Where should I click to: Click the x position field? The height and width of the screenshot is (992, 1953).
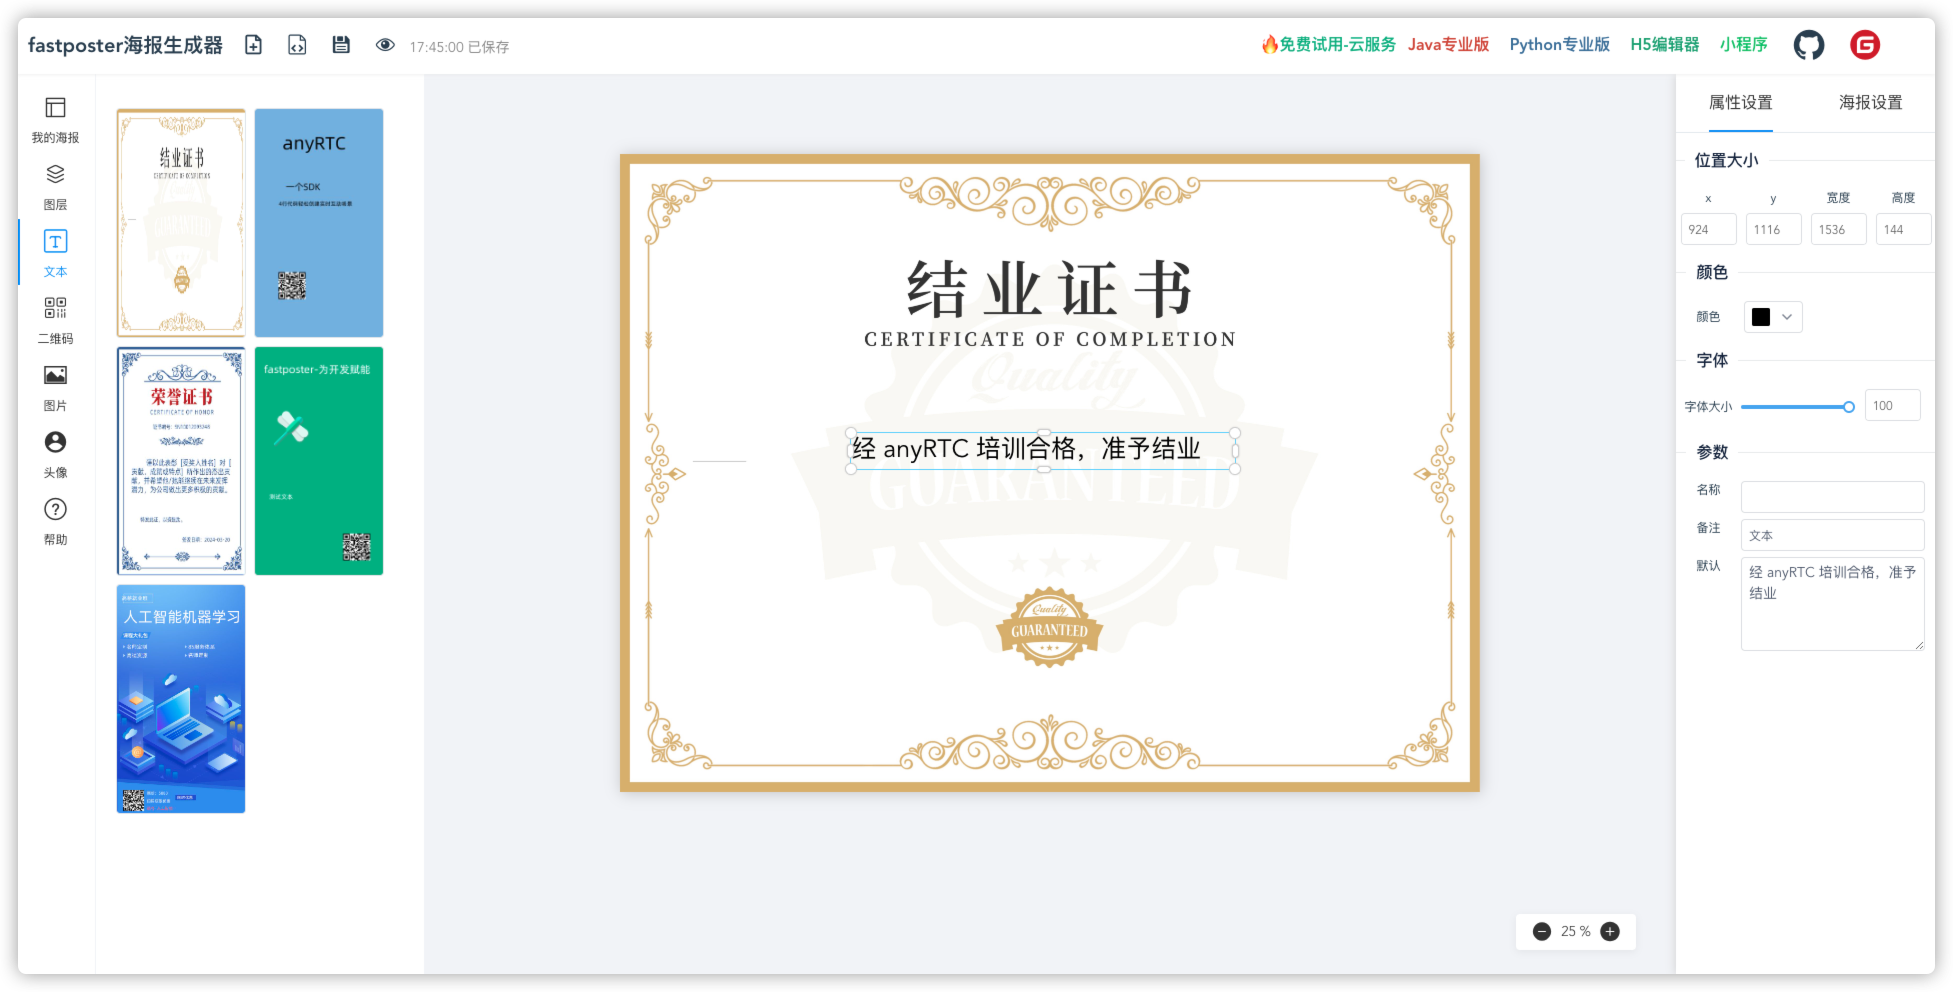click(x=1708, y=229)
